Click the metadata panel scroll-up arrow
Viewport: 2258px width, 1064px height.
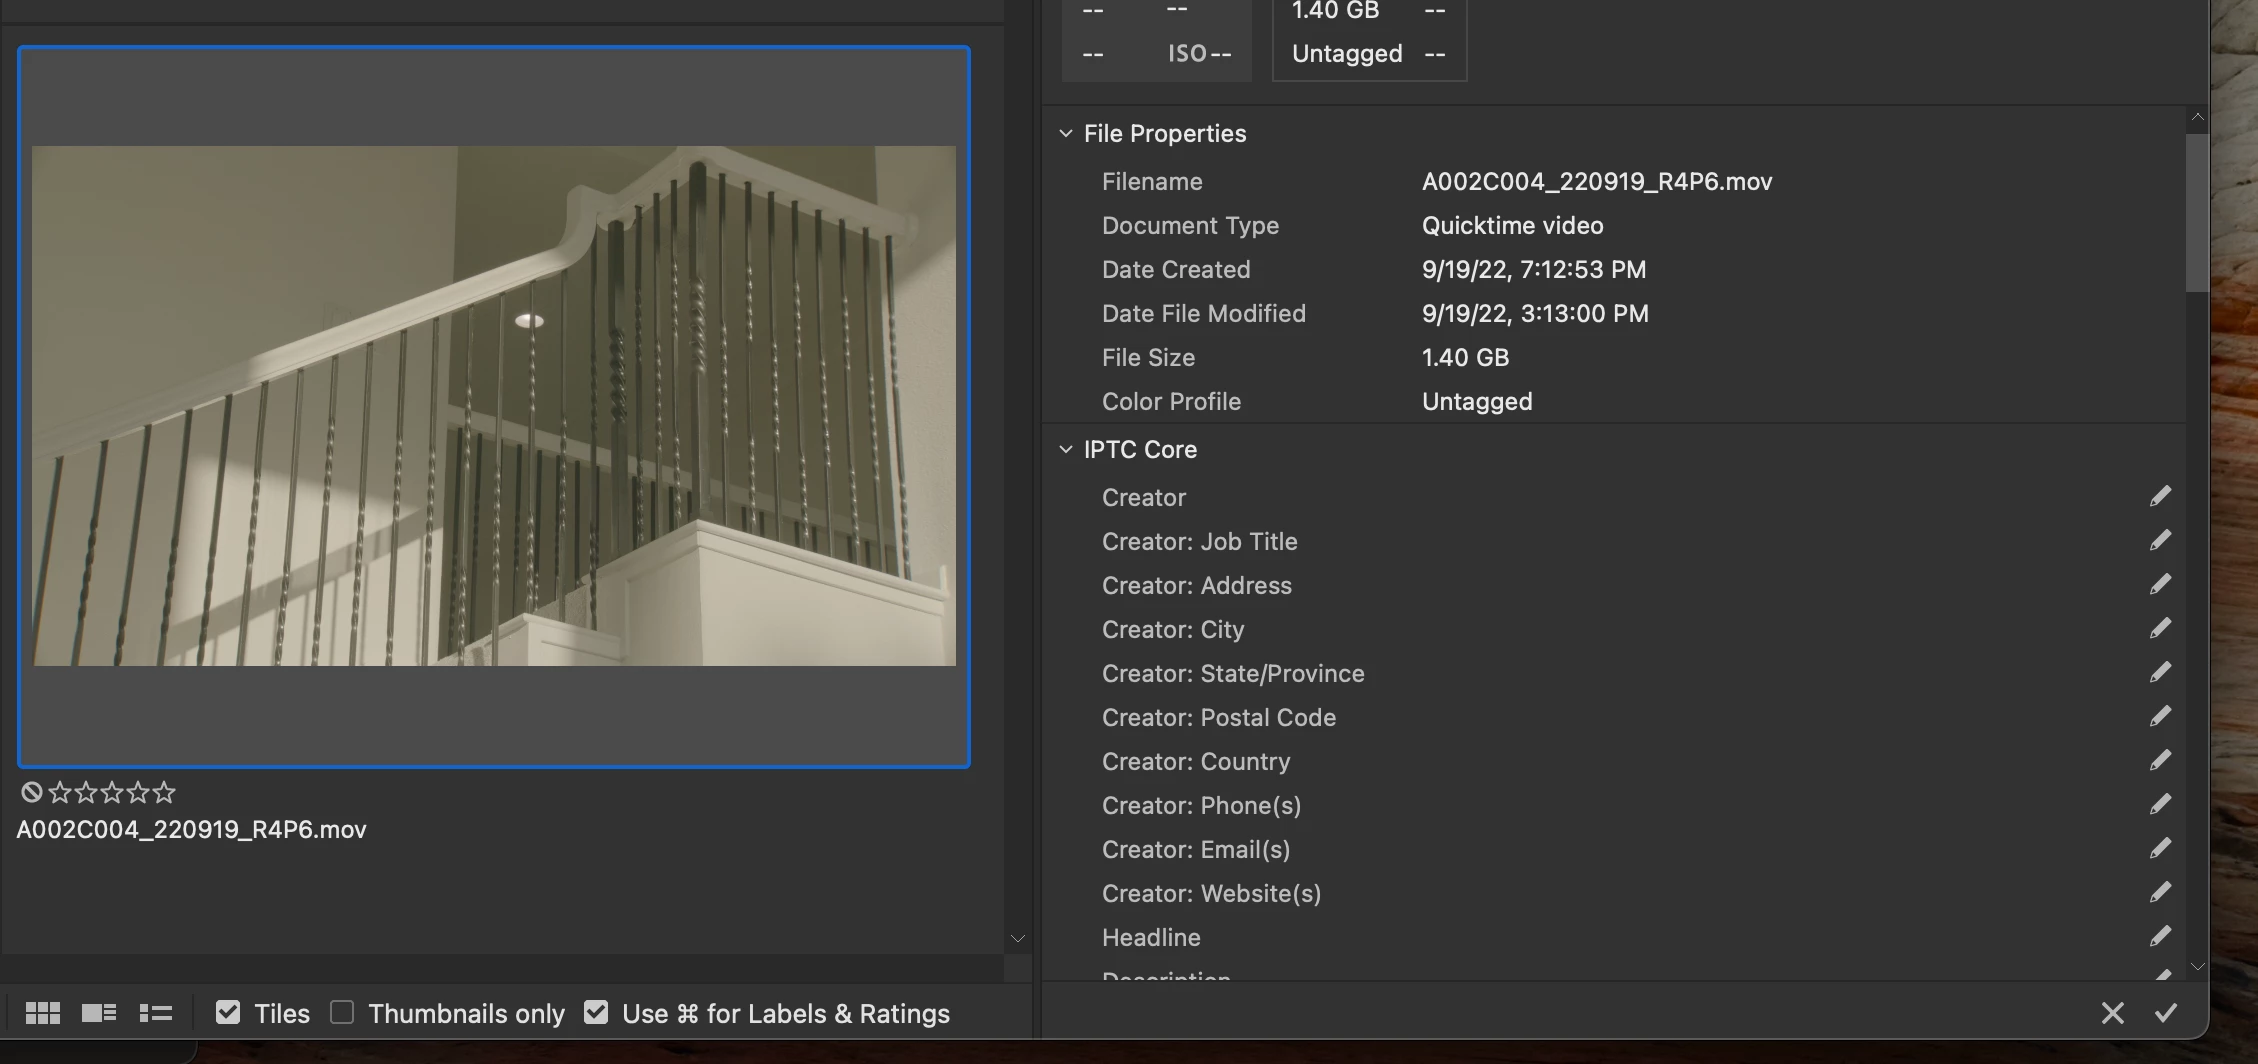point(2197,118)
